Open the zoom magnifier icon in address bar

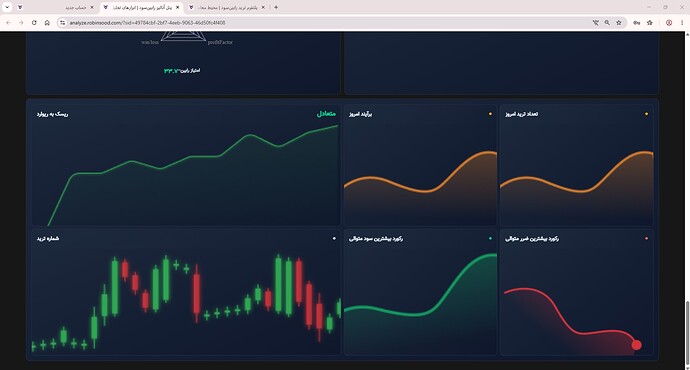(607, 22)
